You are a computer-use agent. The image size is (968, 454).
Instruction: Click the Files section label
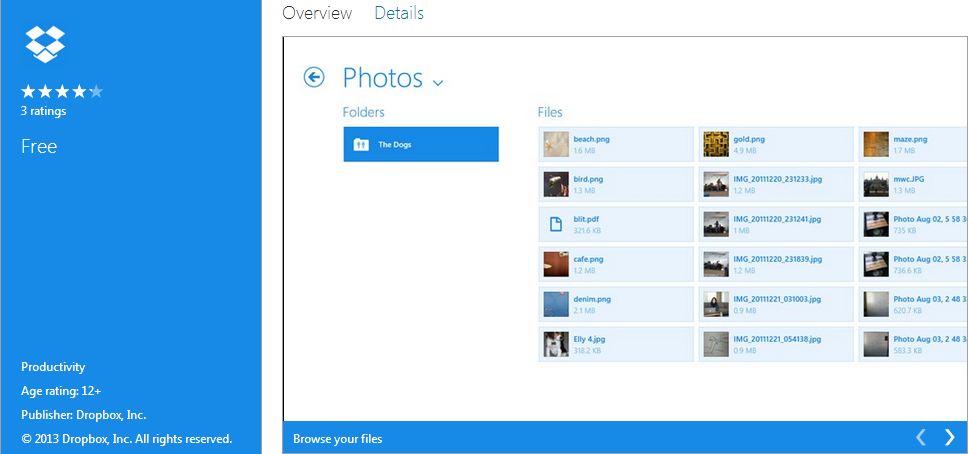pyautogui.click(x=550, y=112)
